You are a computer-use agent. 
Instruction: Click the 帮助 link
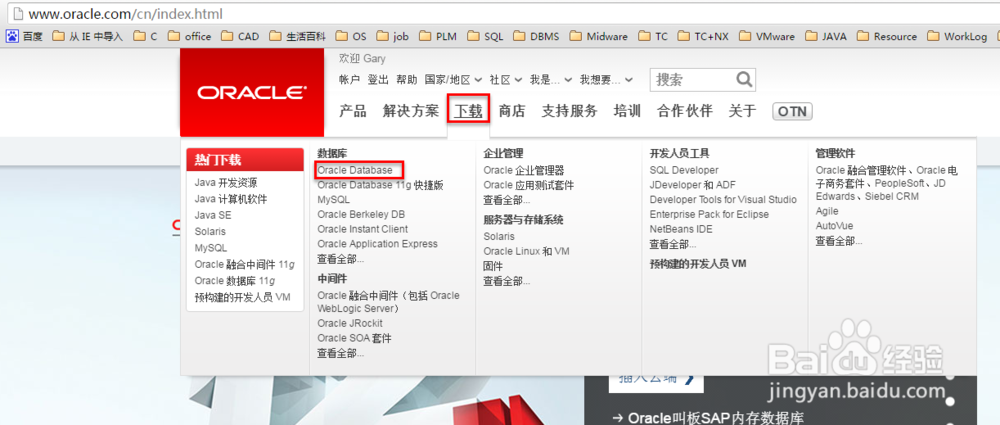pyautogui.click(x=406, y=80)
